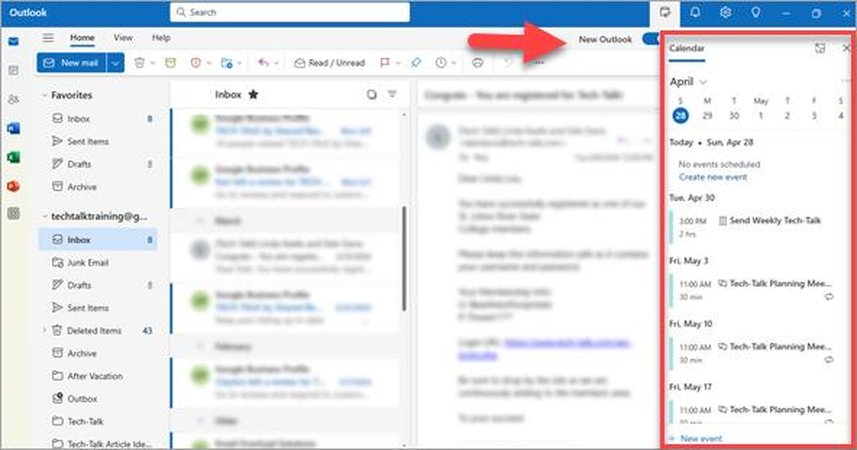857x450 pixels.
Task: Open Settings gear in title bar
Action: pos(725,12)
